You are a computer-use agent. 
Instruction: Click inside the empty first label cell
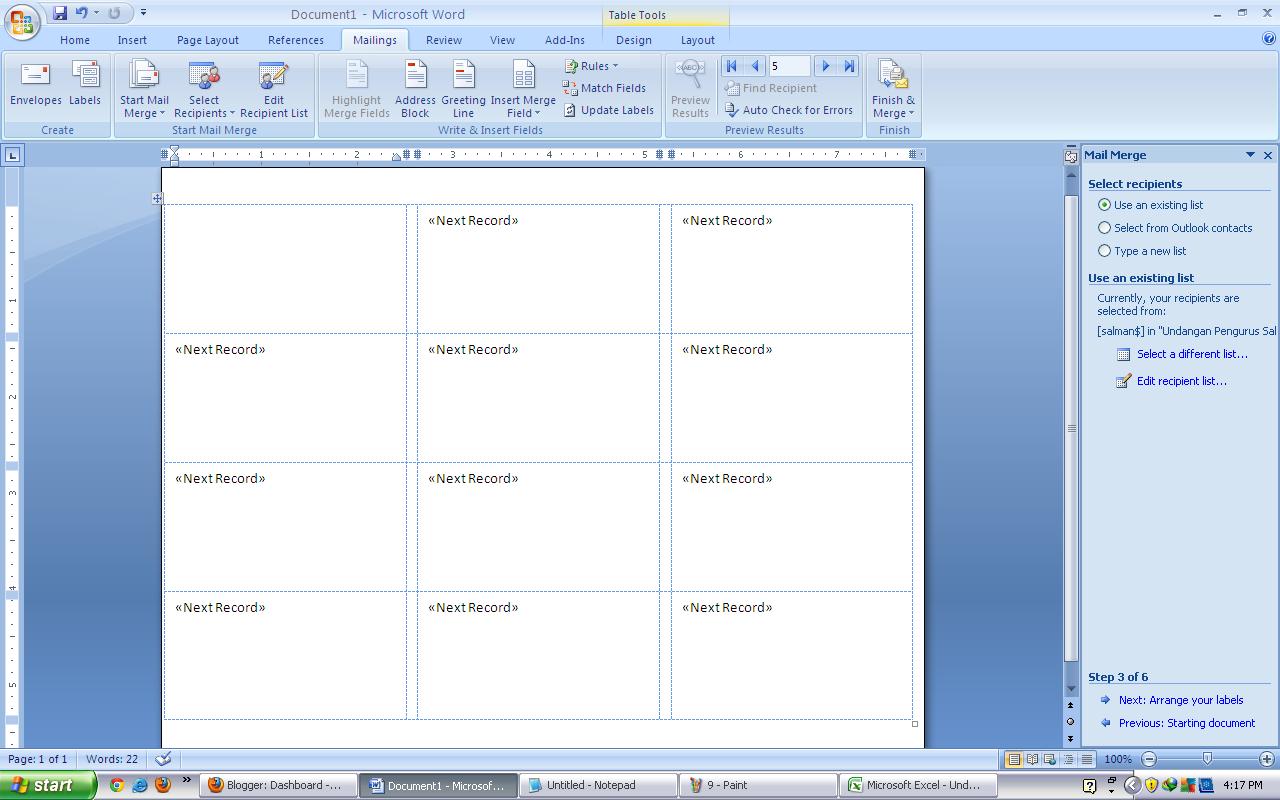pos(285,268)
